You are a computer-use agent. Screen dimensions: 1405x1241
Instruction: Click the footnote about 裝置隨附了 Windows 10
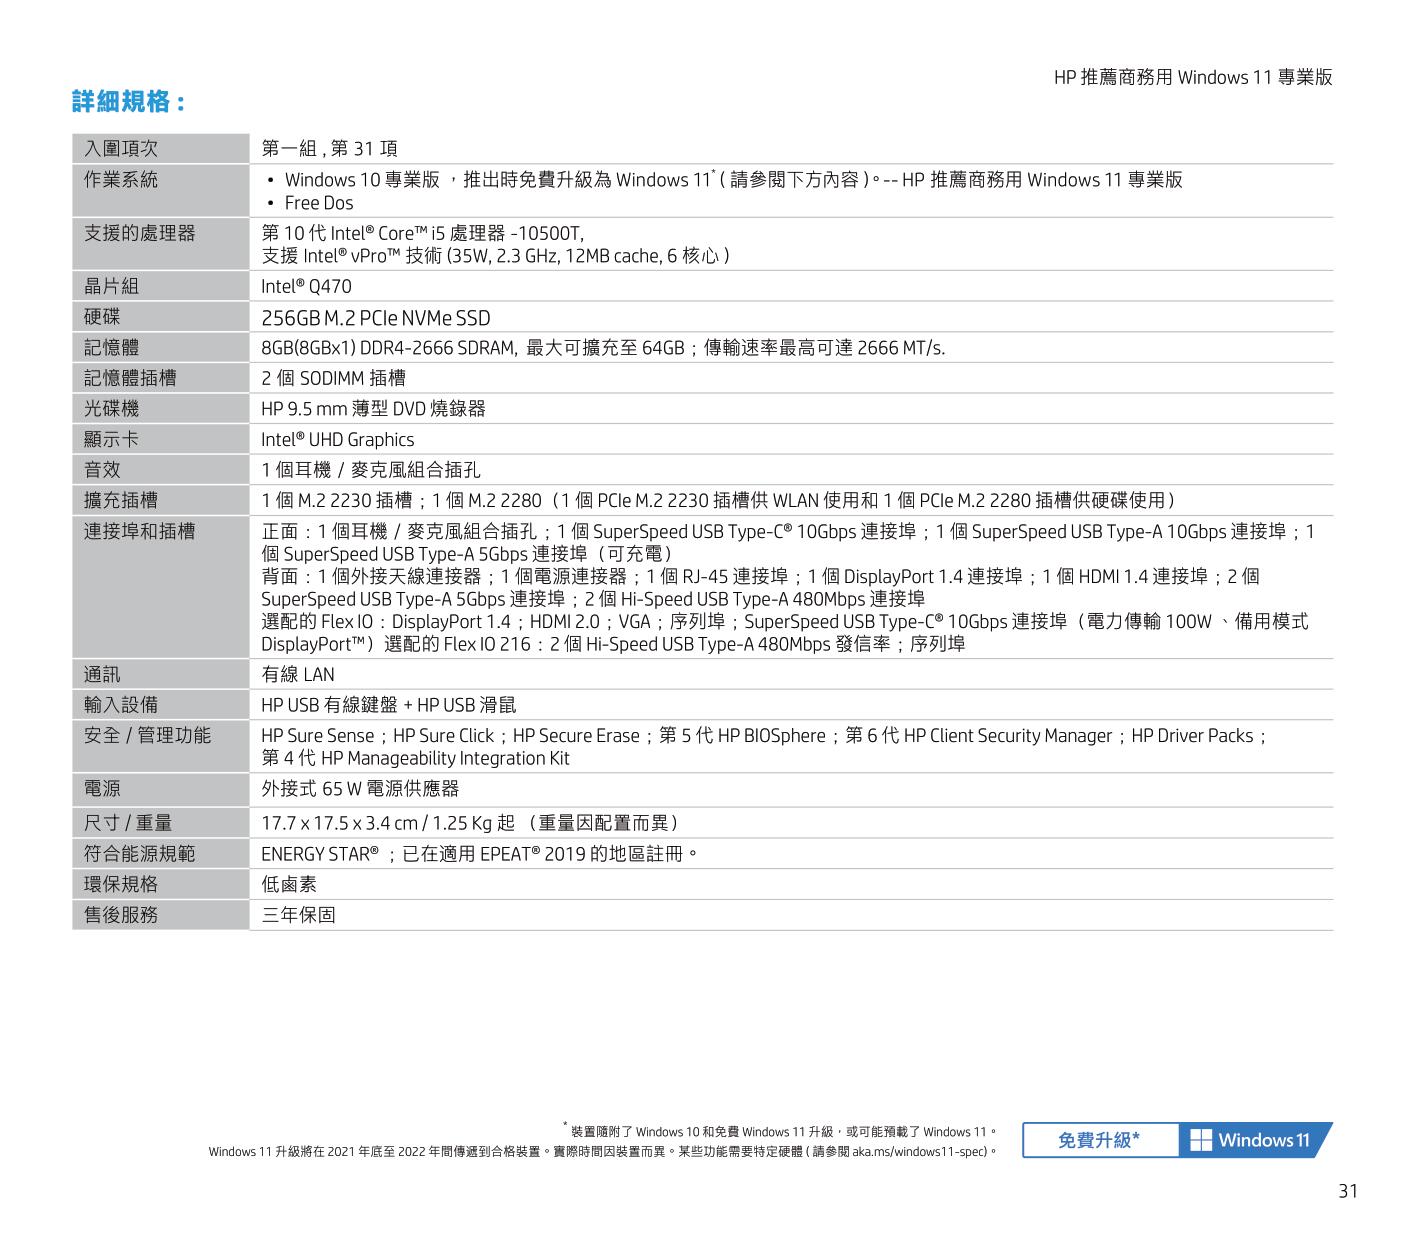click(780, 1132)
